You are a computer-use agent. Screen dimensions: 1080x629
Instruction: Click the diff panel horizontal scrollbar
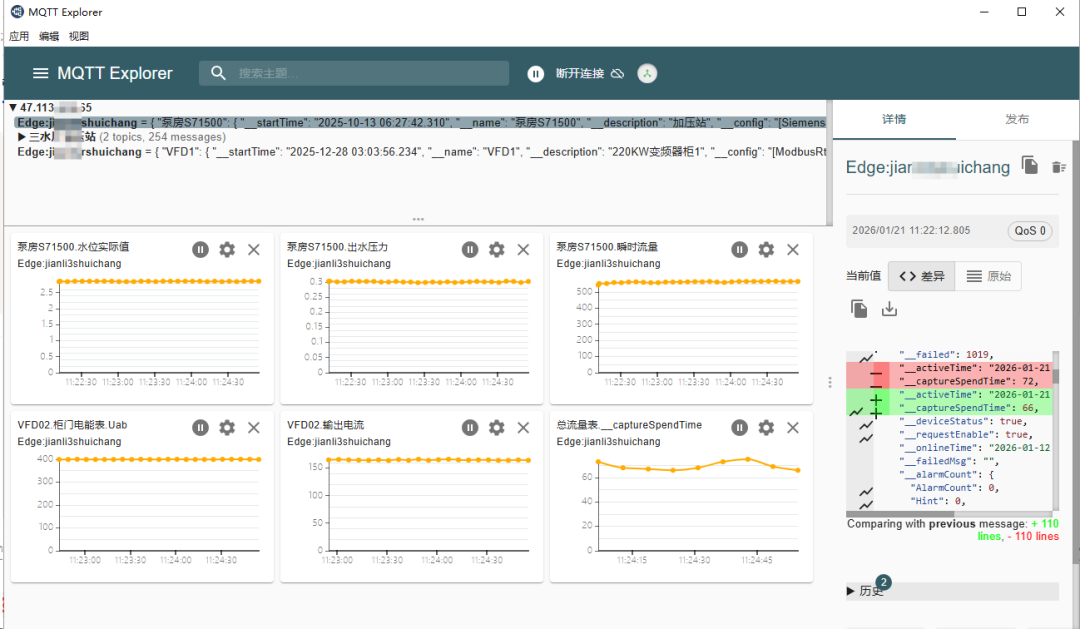[900, 514]
